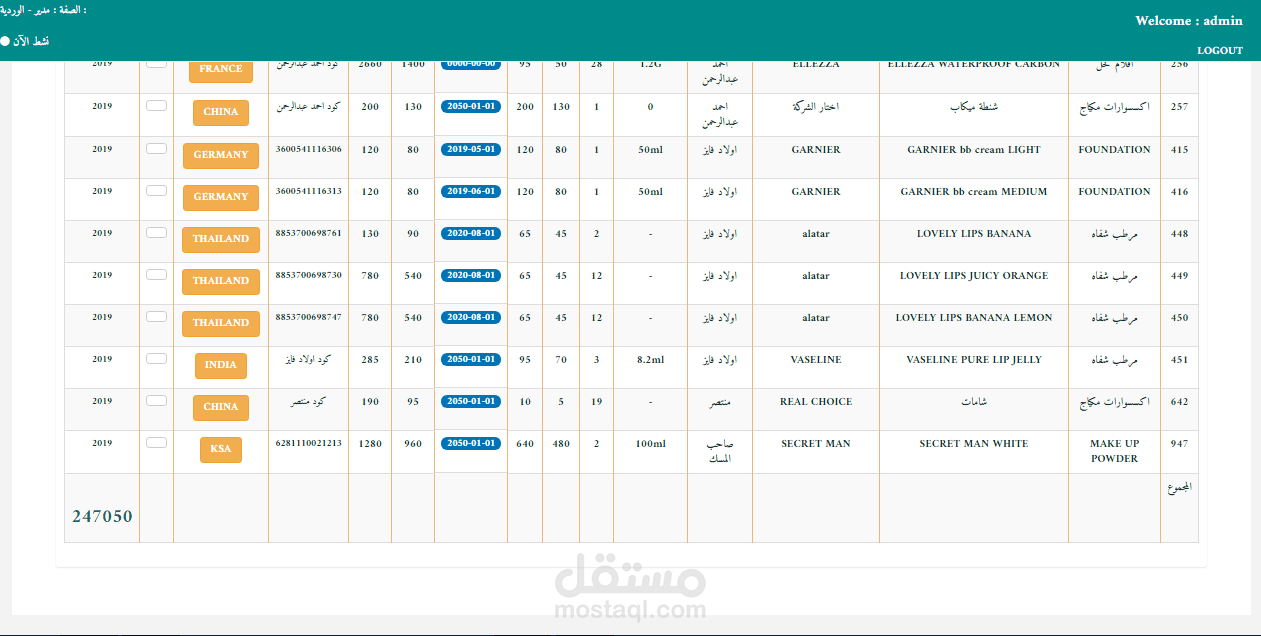Click the Welcome : admin label

(1189, 20)
